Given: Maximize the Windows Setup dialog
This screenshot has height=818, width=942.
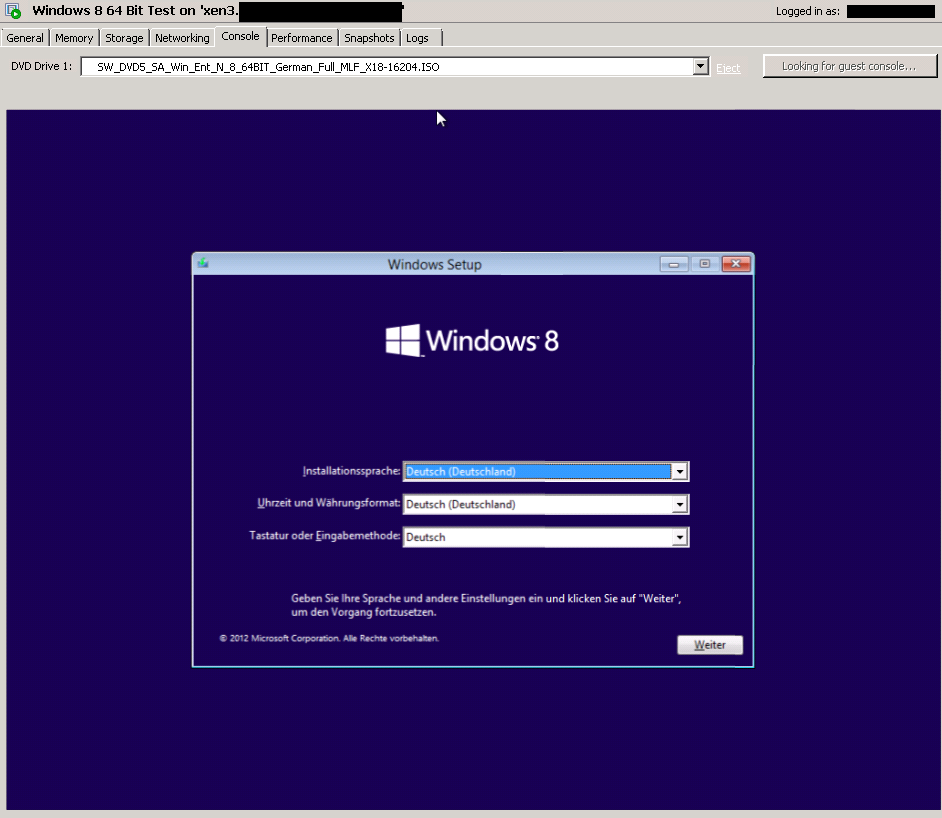Looking at the screenshot, I should (x=705, y=264).
